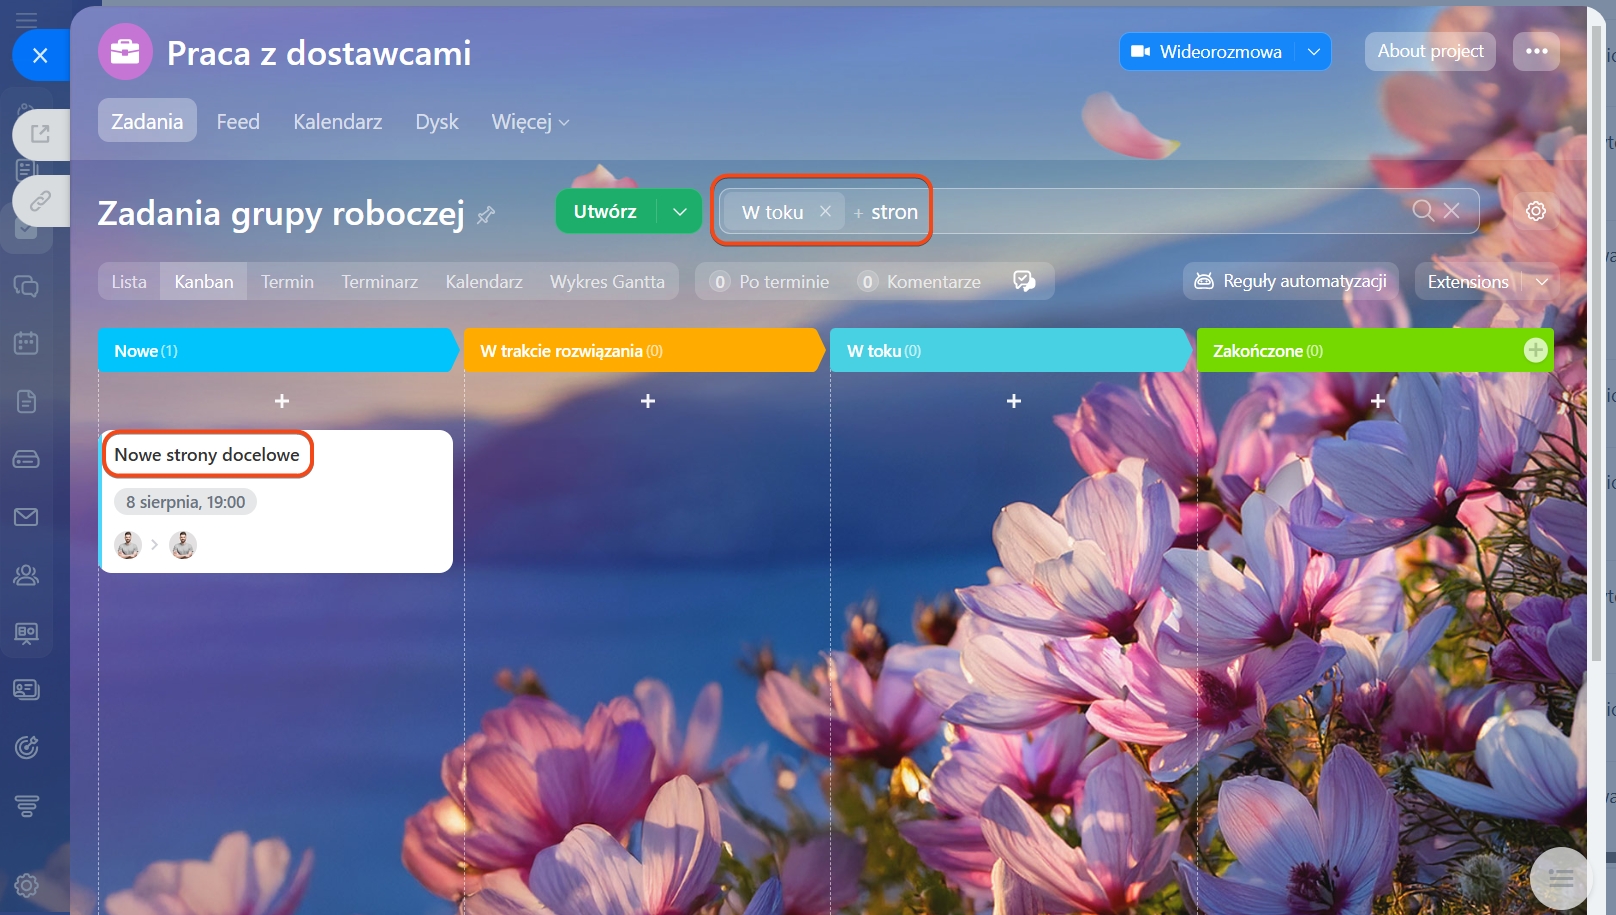Open the target goals icon in sidebar
The image size is (1616, 915).
[26, 747]
